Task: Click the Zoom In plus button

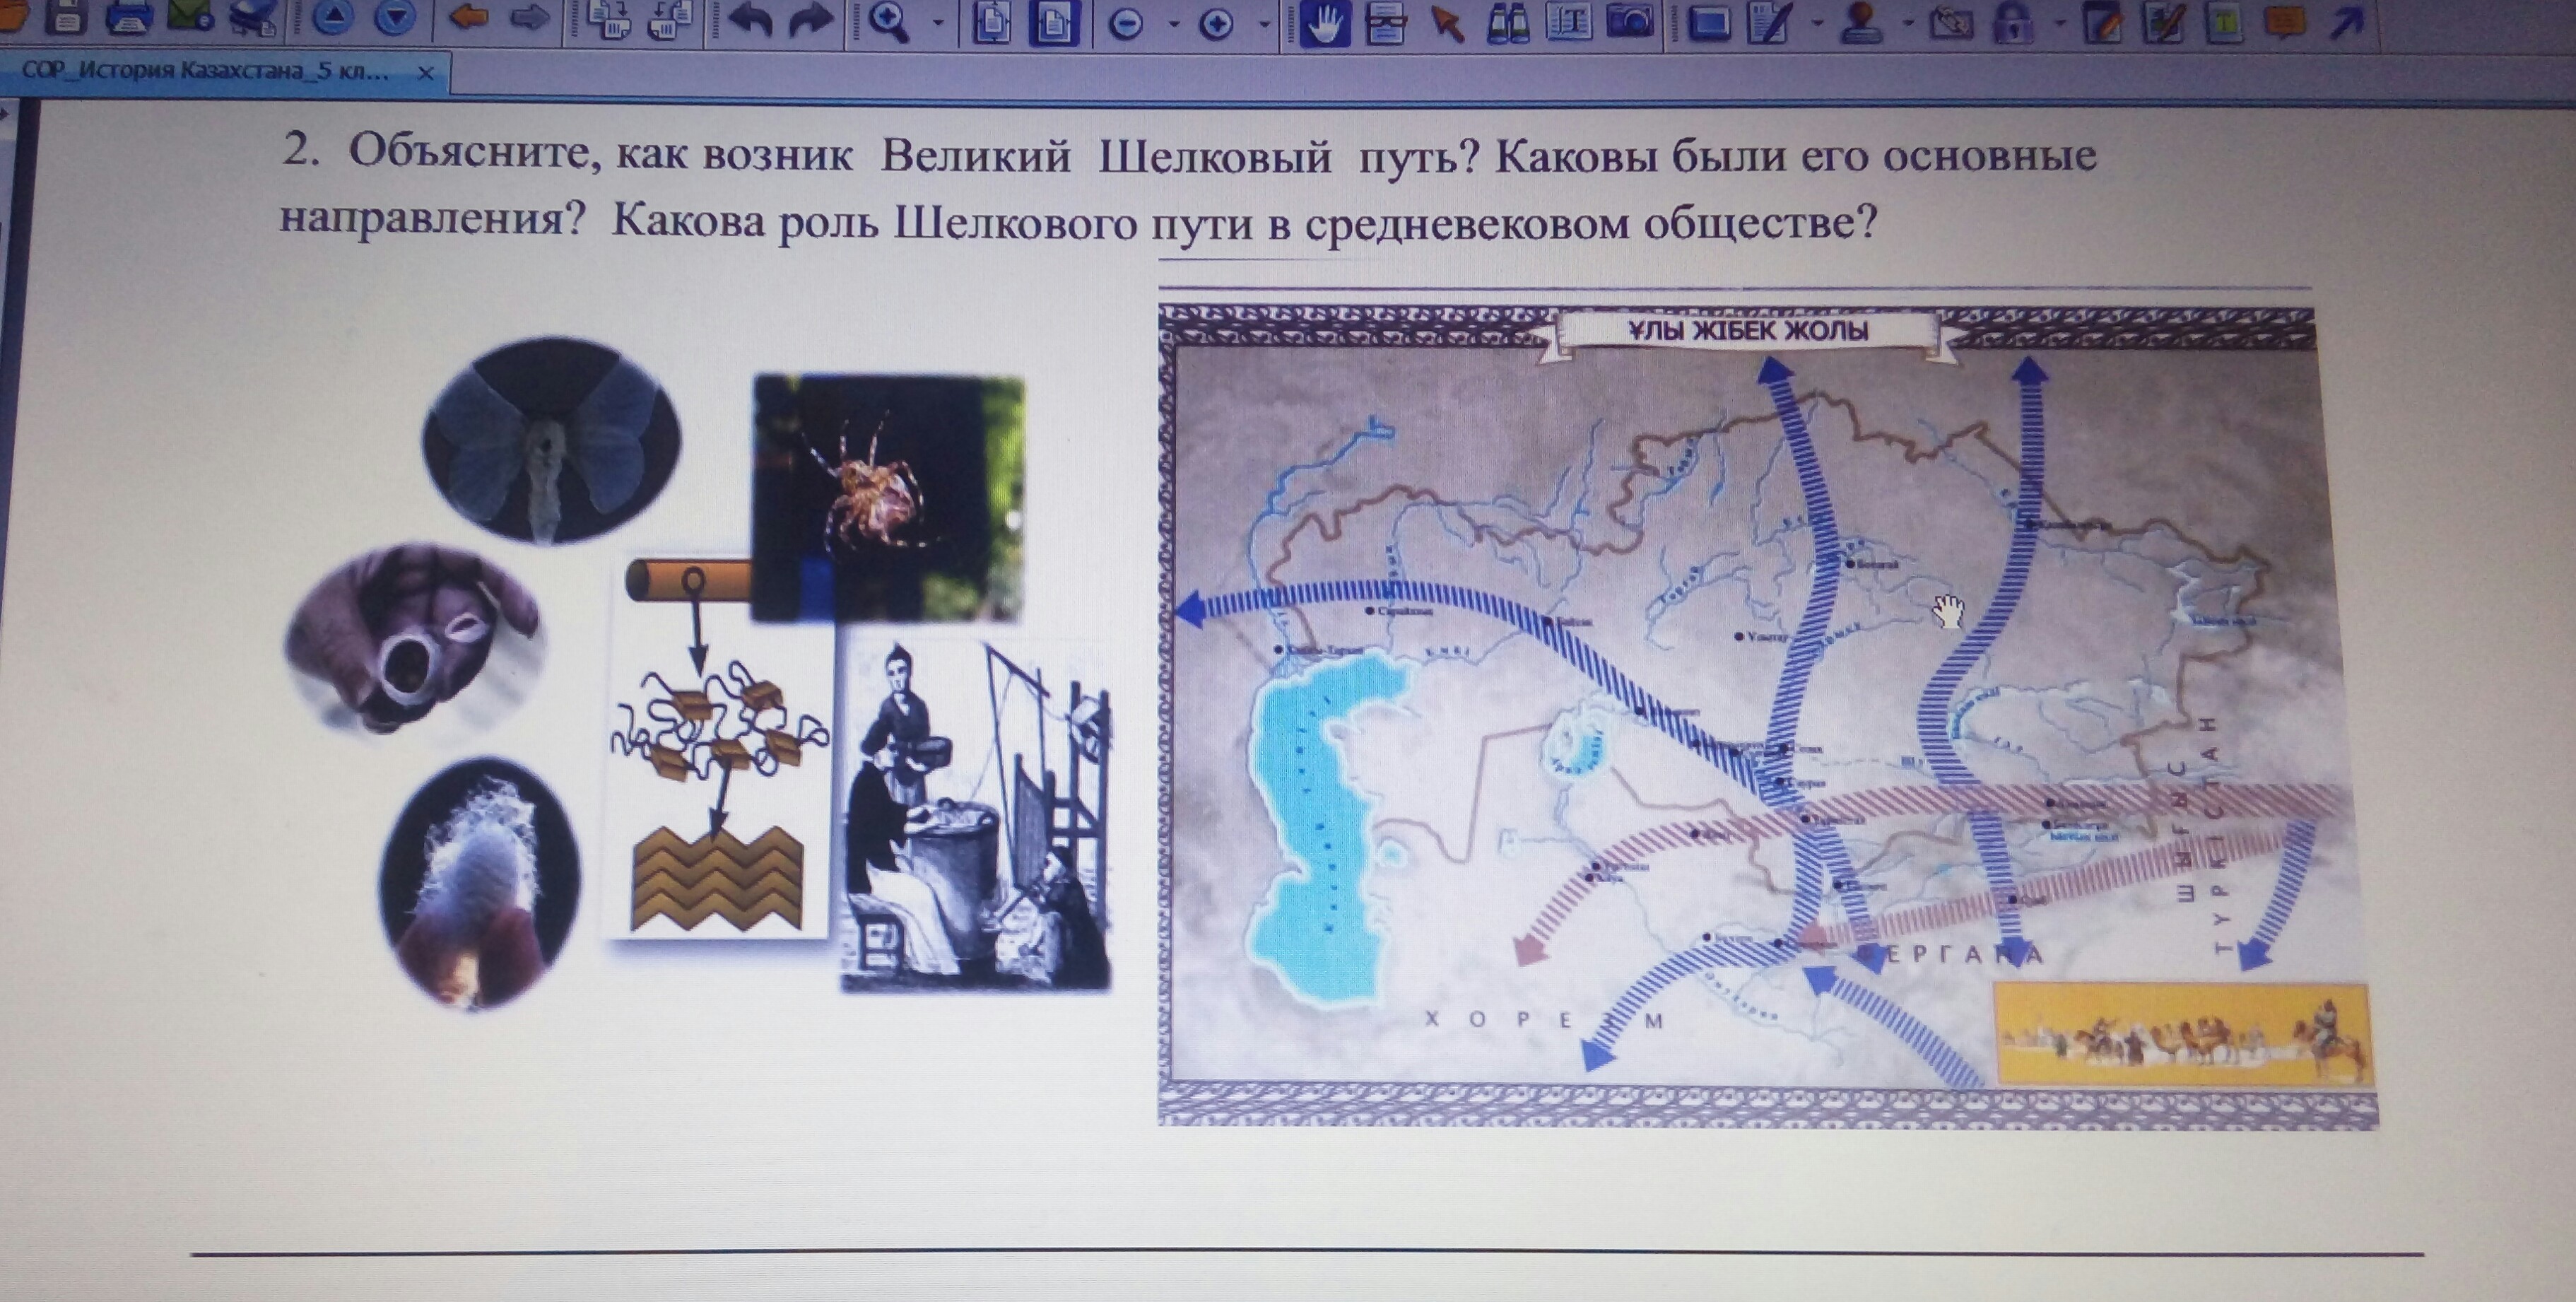Action: tap(1216, 24)
